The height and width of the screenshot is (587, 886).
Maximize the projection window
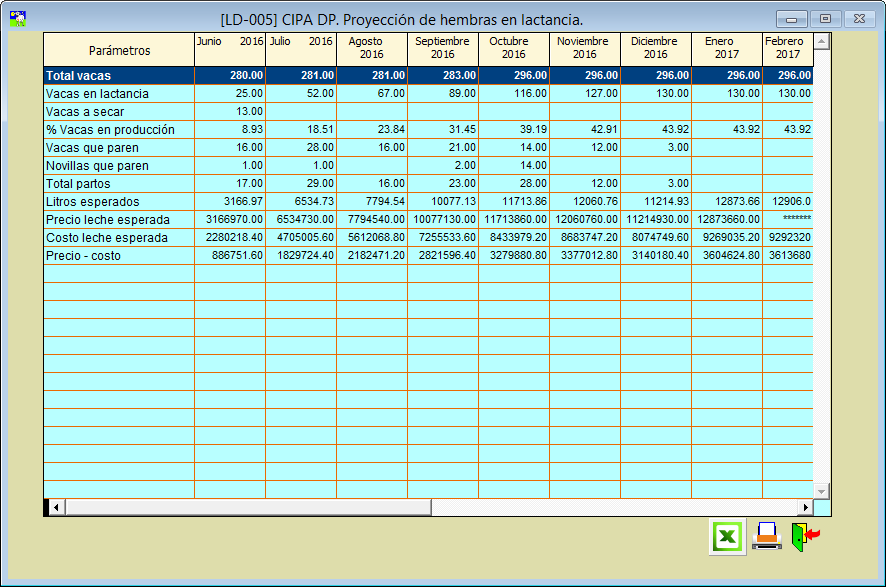pos(825,19)
